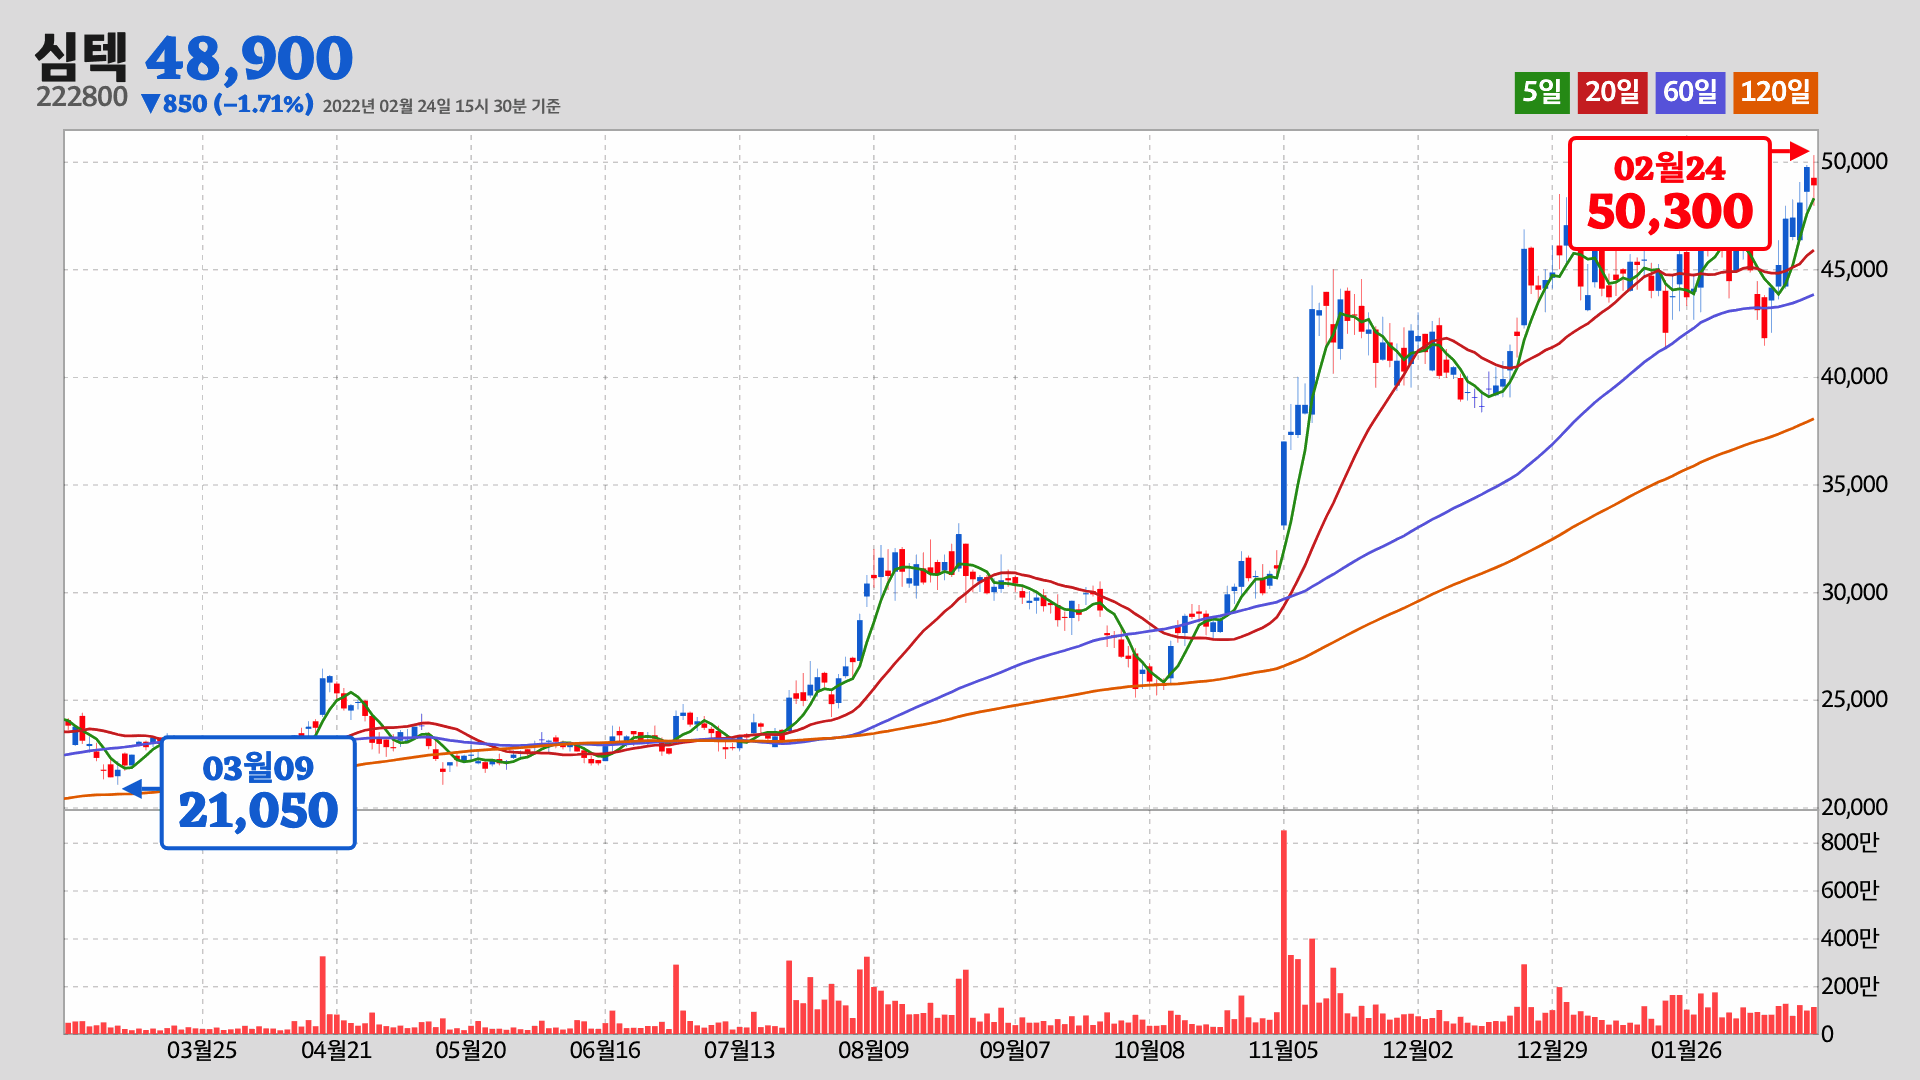Click the 08월09 date axis label
This screenshot has width=1920, height=1080.
(x=873, y=1051)
